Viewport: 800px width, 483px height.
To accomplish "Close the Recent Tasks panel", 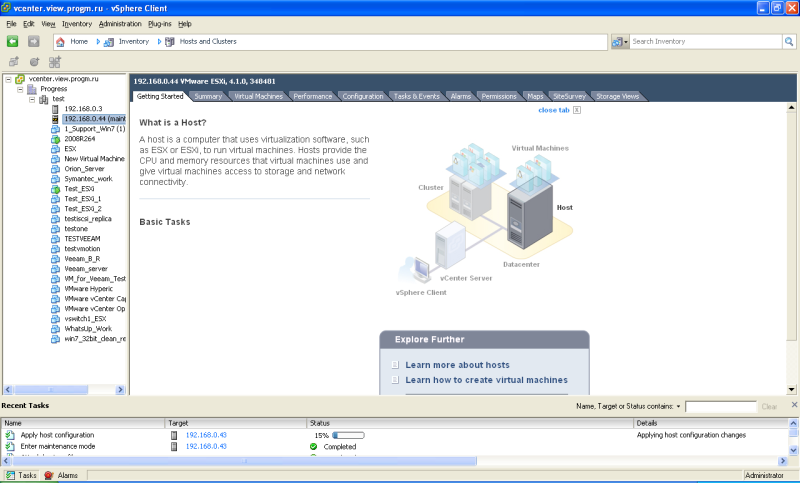I will tap(794, 405).
